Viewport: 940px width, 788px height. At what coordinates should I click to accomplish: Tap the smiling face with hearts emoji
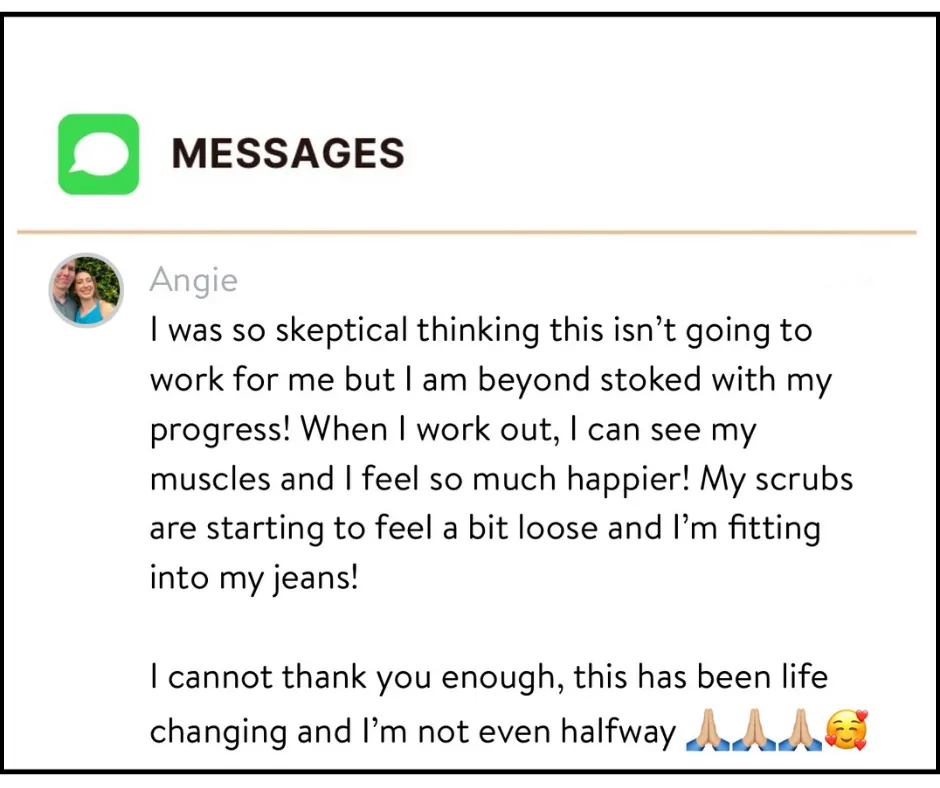pyautogui.click(x=847, y=733)
